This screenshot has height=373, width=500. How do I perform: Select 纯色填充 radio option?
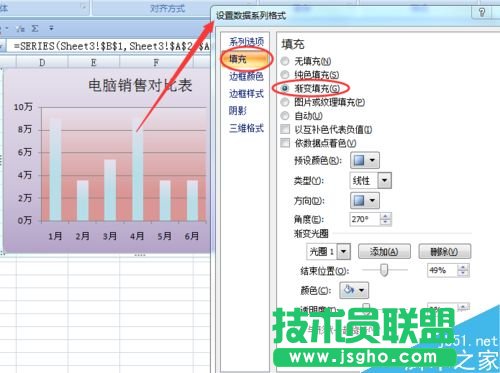pyautogui.click(x=285, y=75)
